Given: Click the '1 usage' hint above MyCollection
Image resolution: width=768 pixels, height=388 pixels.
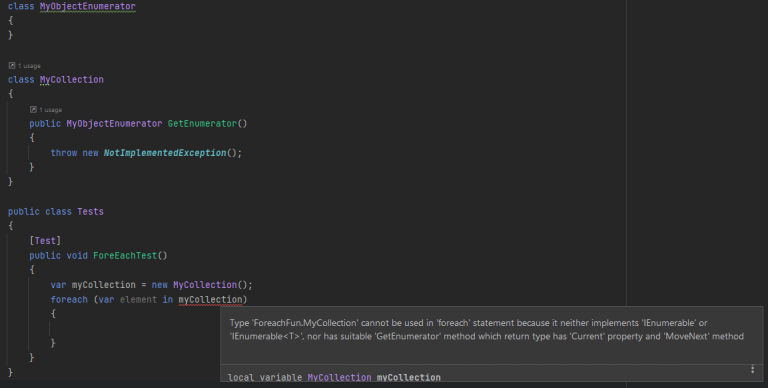Looking at the screenshot, I should (x=29, y=66).
